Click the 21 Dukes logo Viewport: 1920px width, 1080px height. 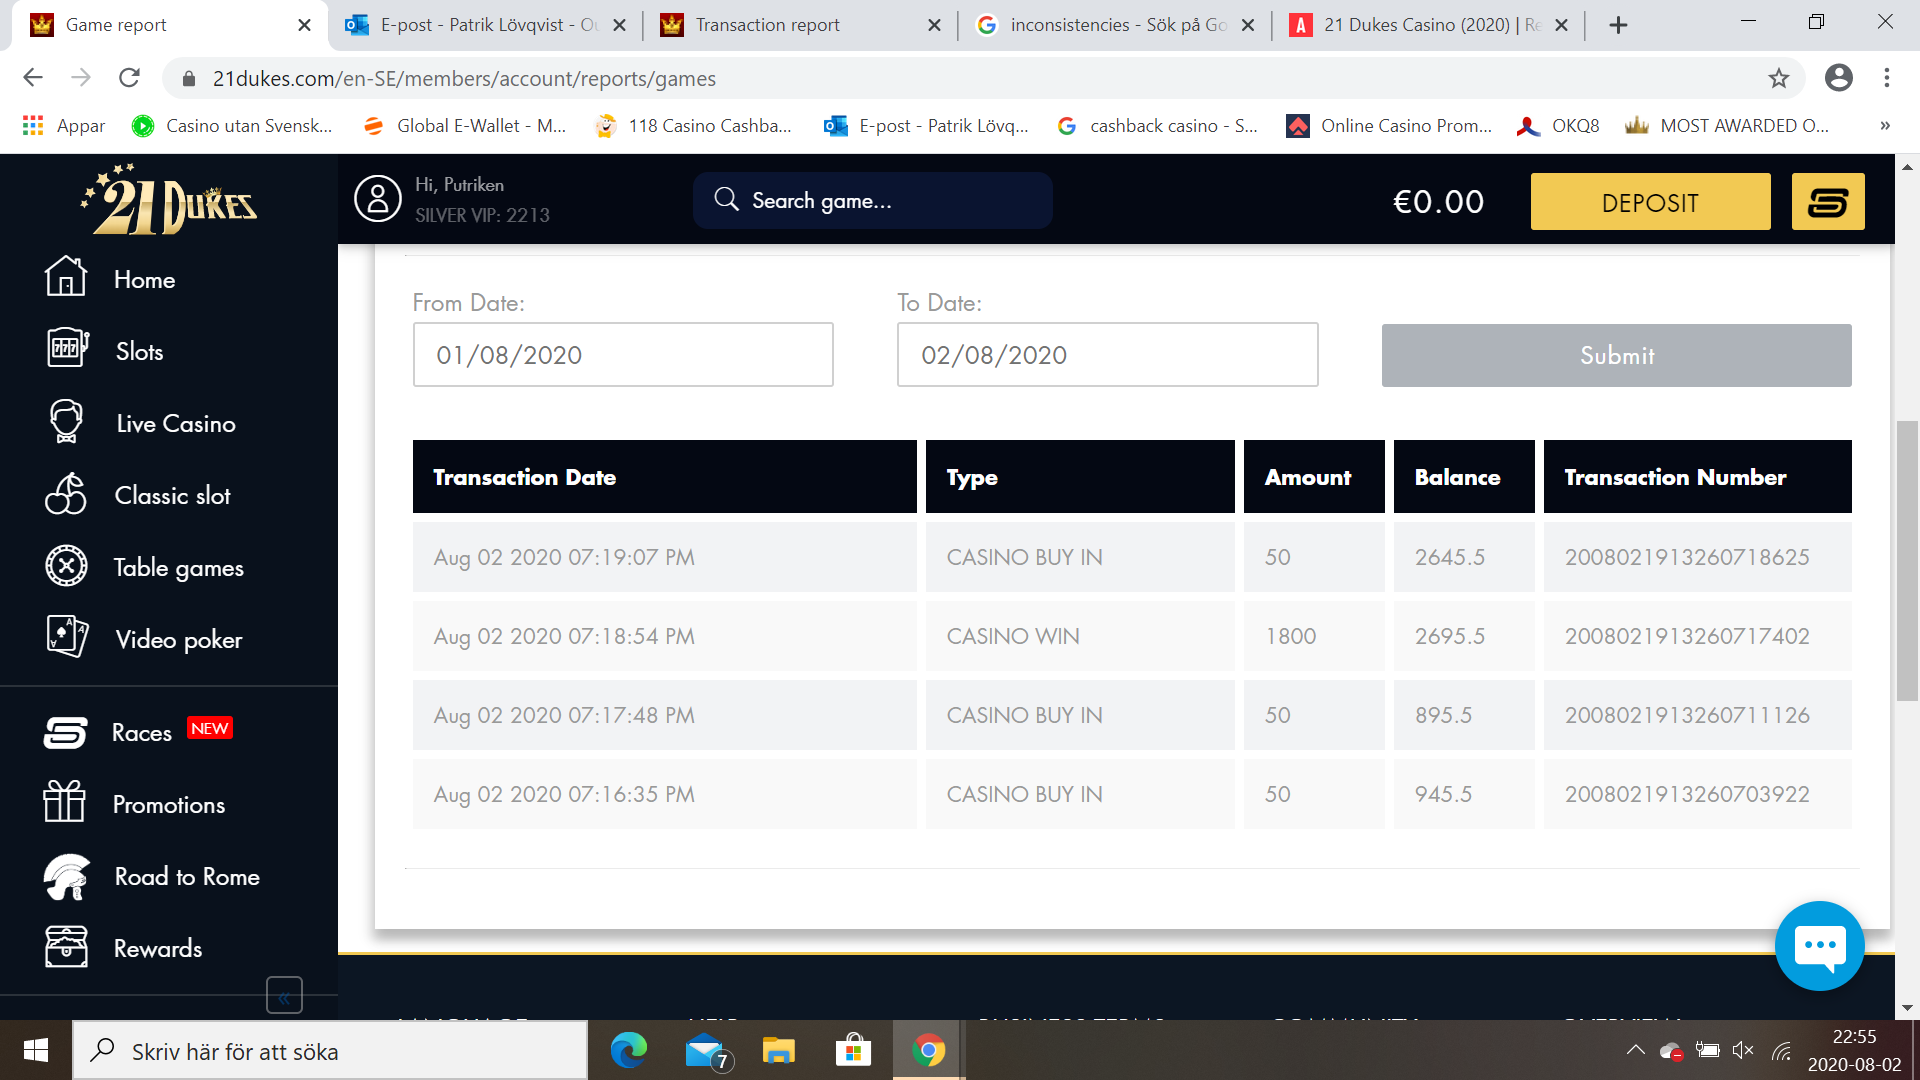[x=169, y=199]
